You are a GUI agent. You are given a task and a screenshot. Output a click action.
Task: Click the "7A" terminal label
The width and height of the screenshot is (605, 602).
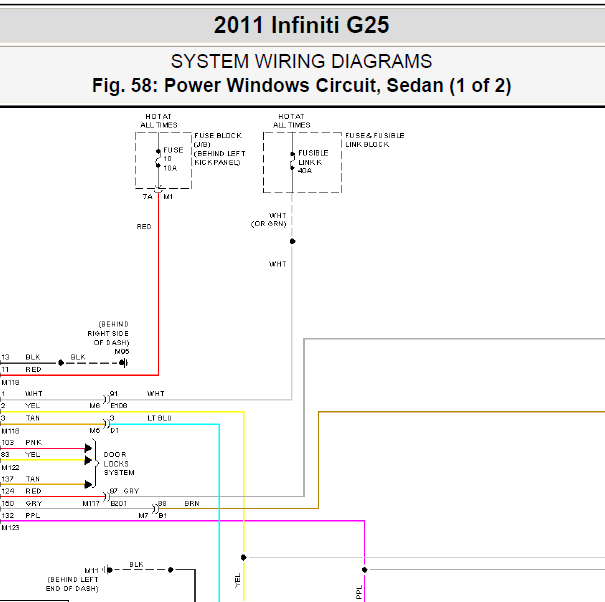[148, 197]
